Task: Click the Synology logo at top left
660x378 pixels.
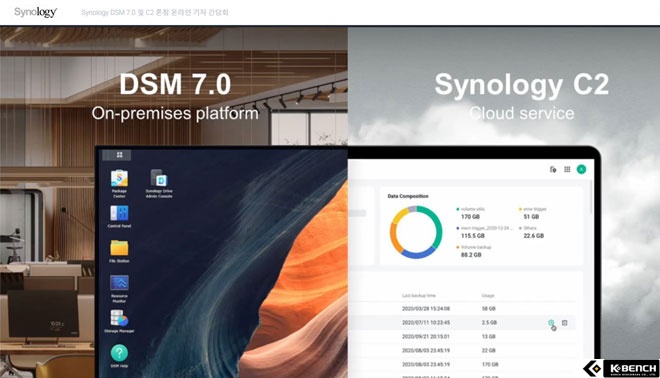Action: pyautogui.click(x=35, y=12)
